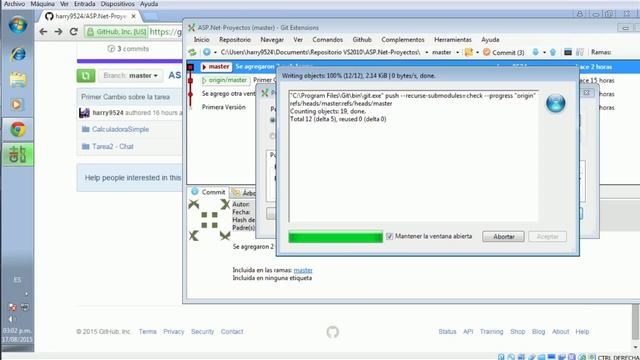Open the Complementos menu
This screenshot has height=360, width=640.
403,40
